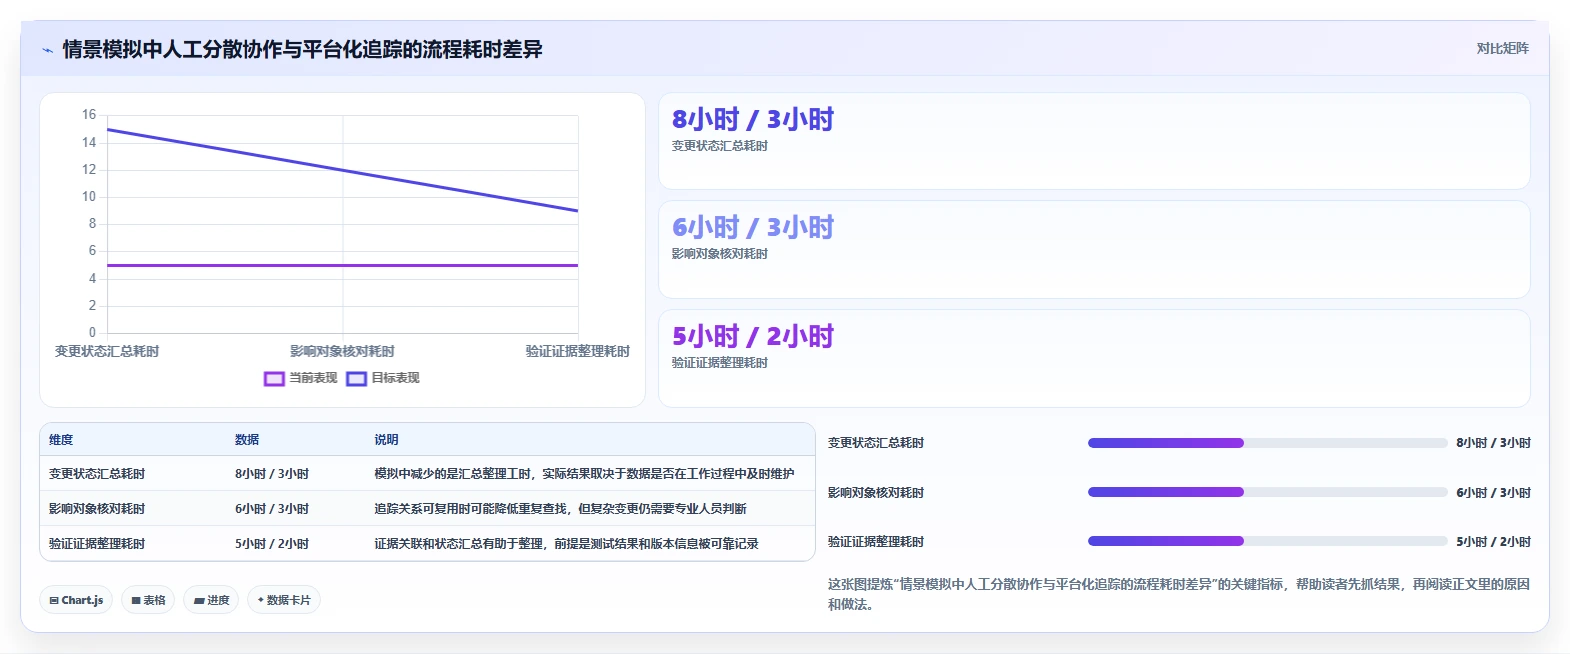The height and width of the screenshot is (654, 1570).
Task: Click the note starting 证据关联和状态汇总有助于整理
Action: click(566, 544)
